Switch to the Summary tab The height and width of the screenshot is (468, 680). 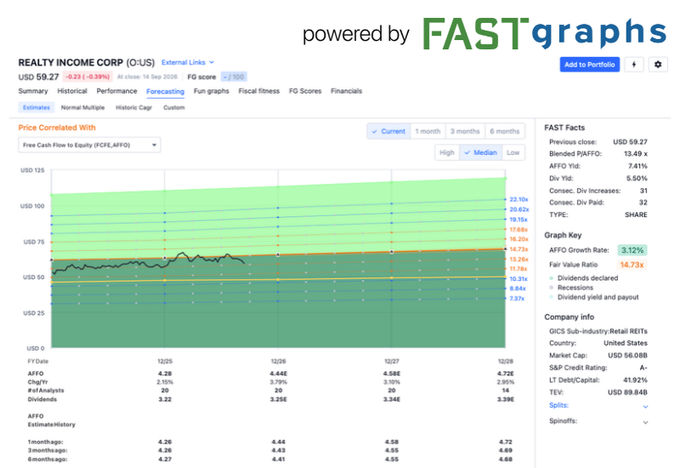(x=33, y=91)
